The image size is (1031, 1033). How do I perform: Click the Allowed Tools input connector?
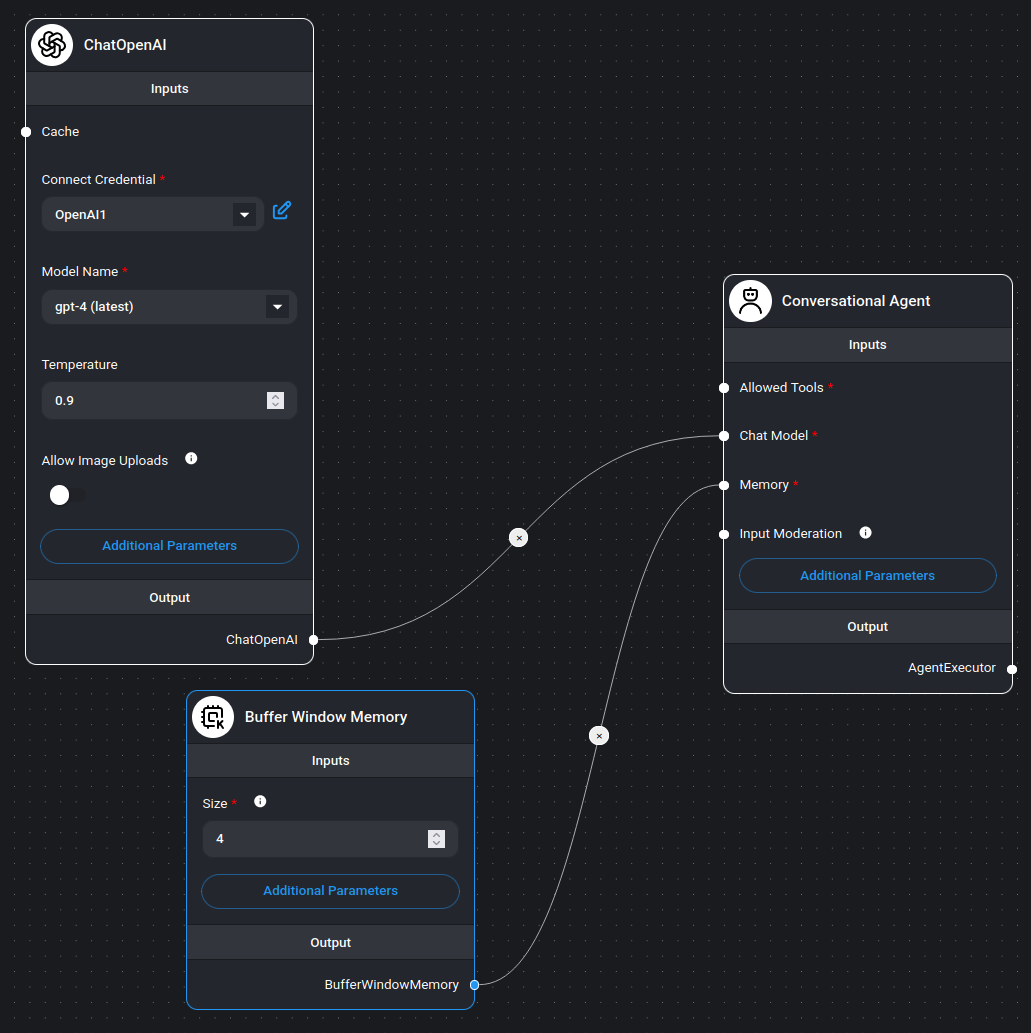point(724,388)
